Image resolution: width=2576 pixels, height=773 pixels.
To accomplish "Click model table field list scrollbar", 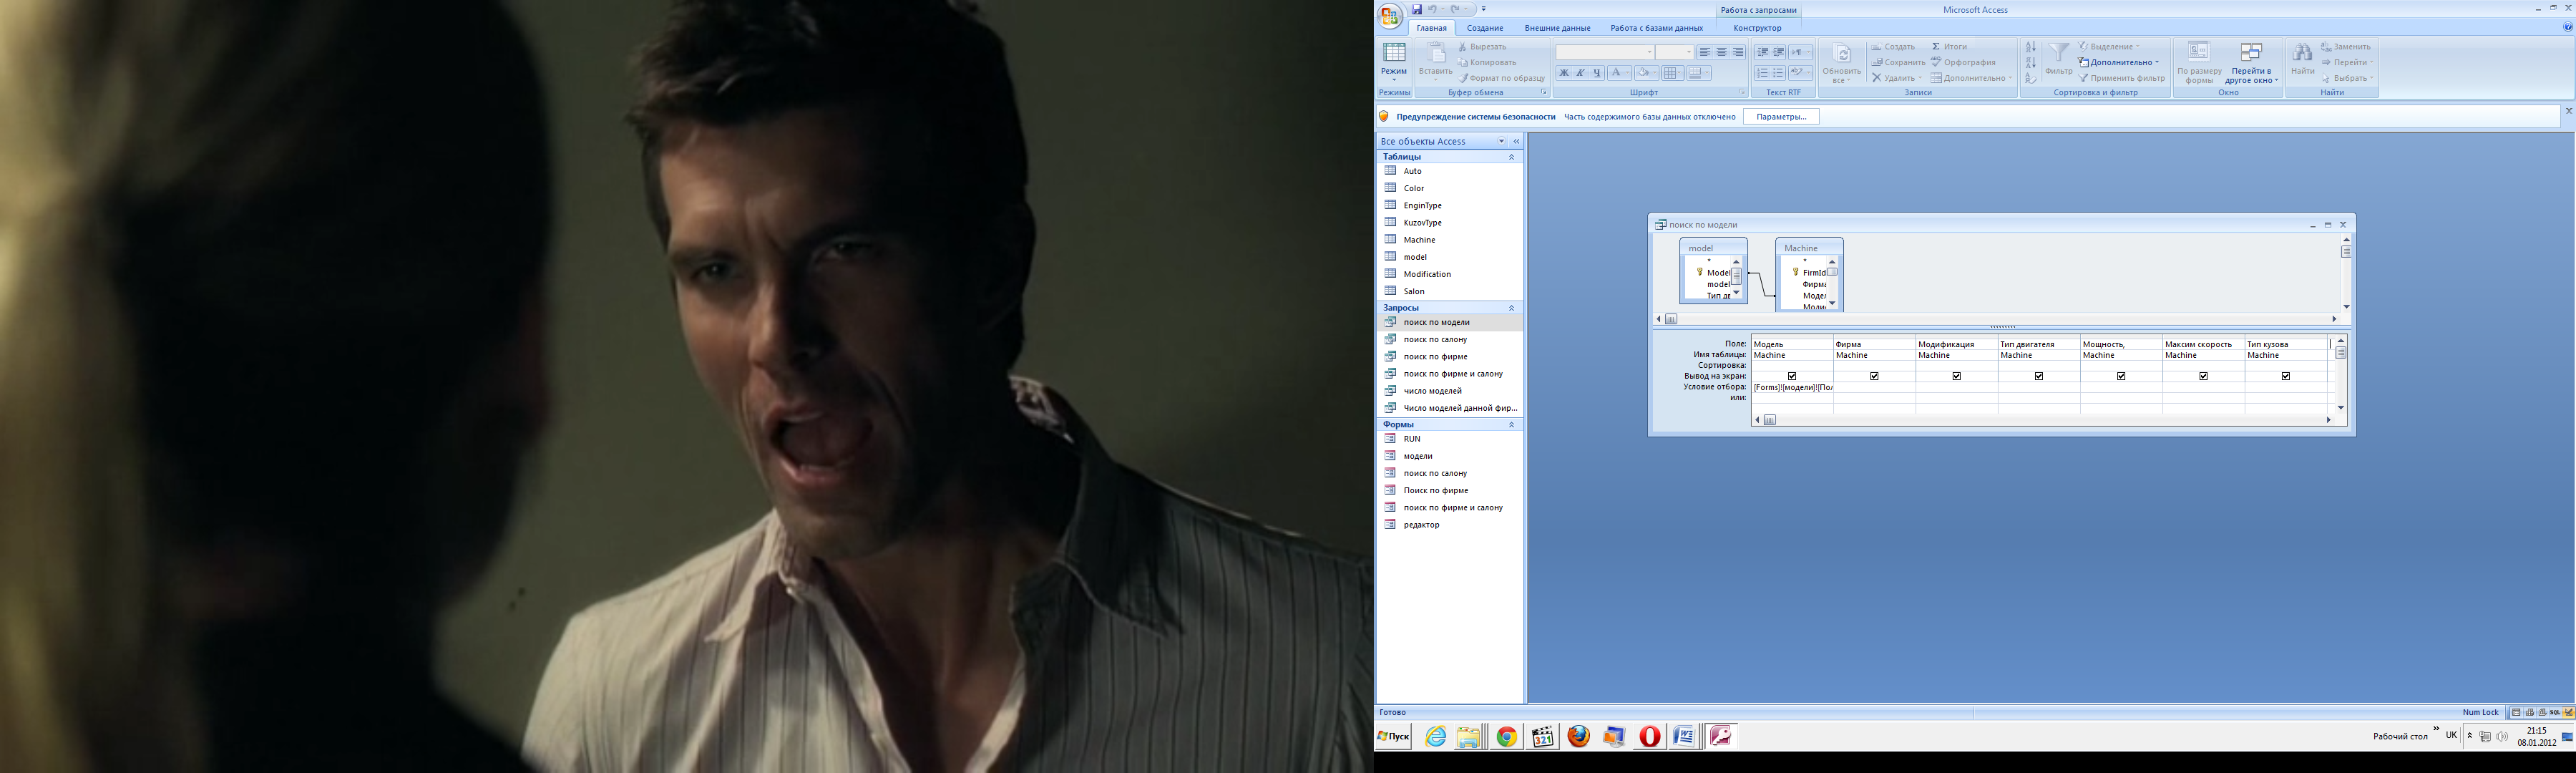I will 1736,277.
